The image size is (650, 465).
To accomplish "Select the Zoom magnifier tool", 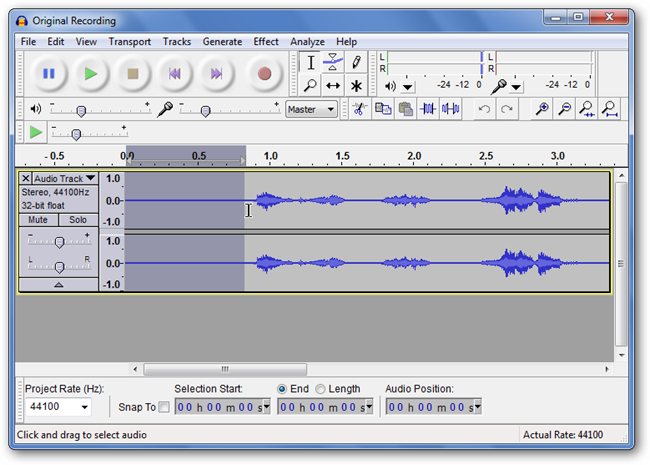I will click(x=310, y=86).
